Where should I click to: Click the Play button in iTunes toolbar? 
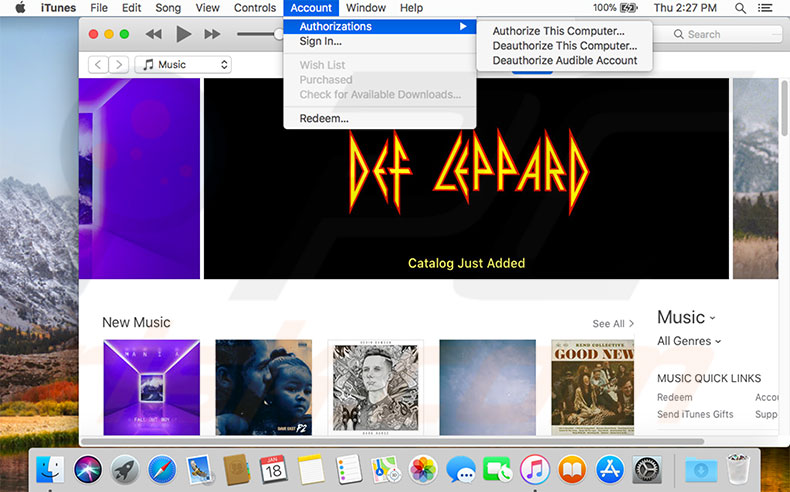click(183, 34)
